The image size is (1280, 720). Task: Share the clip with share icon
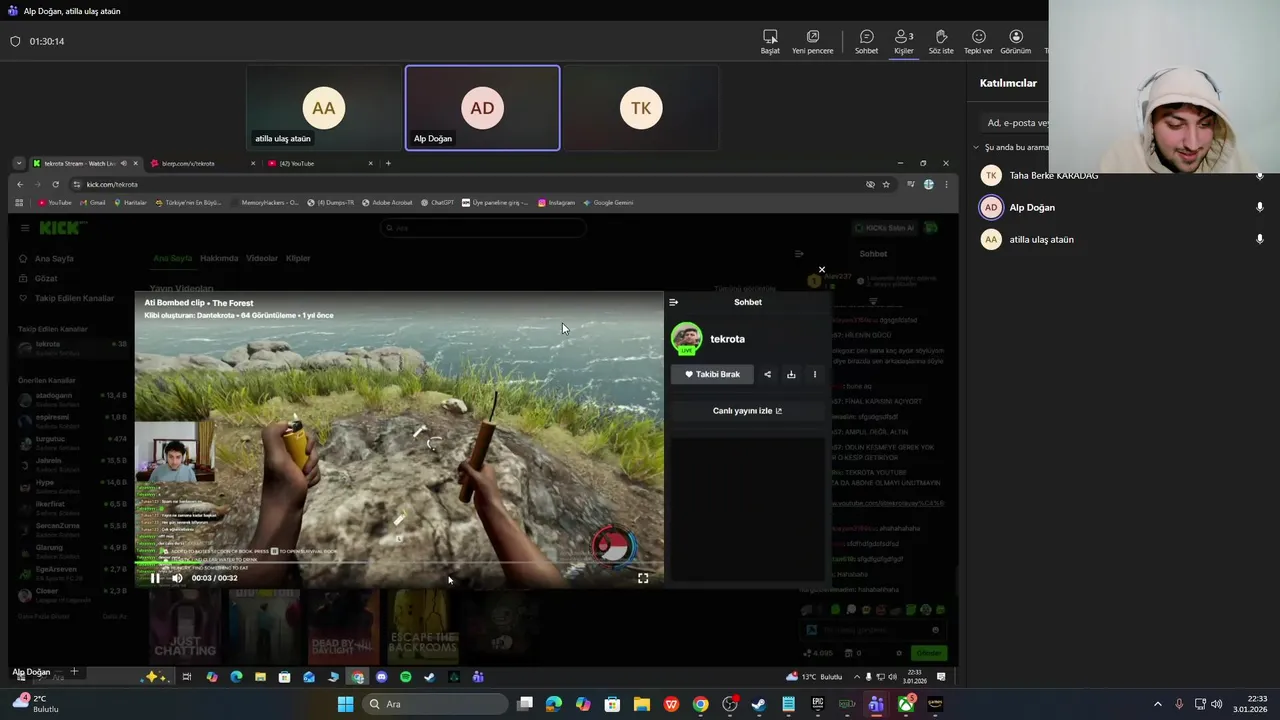pyautogui.click(x=767, y=374)
